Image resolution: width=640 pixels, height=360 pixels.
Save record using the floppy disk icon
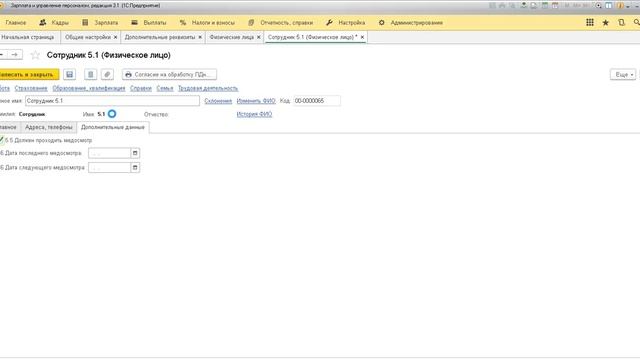(69, 74)
